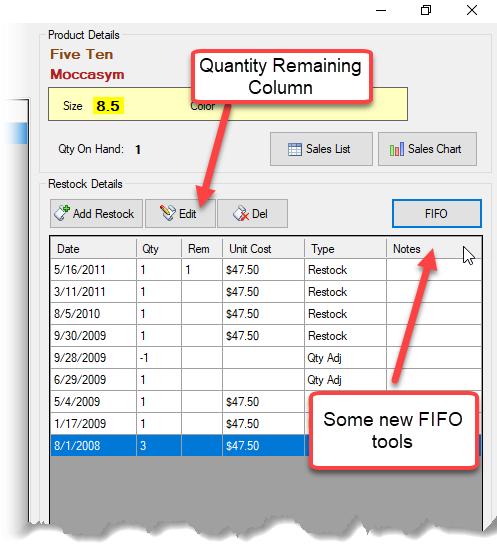Screen dimensions: 497x544
Task: Click the Sales Chart button label
Action: coord(435,149)
